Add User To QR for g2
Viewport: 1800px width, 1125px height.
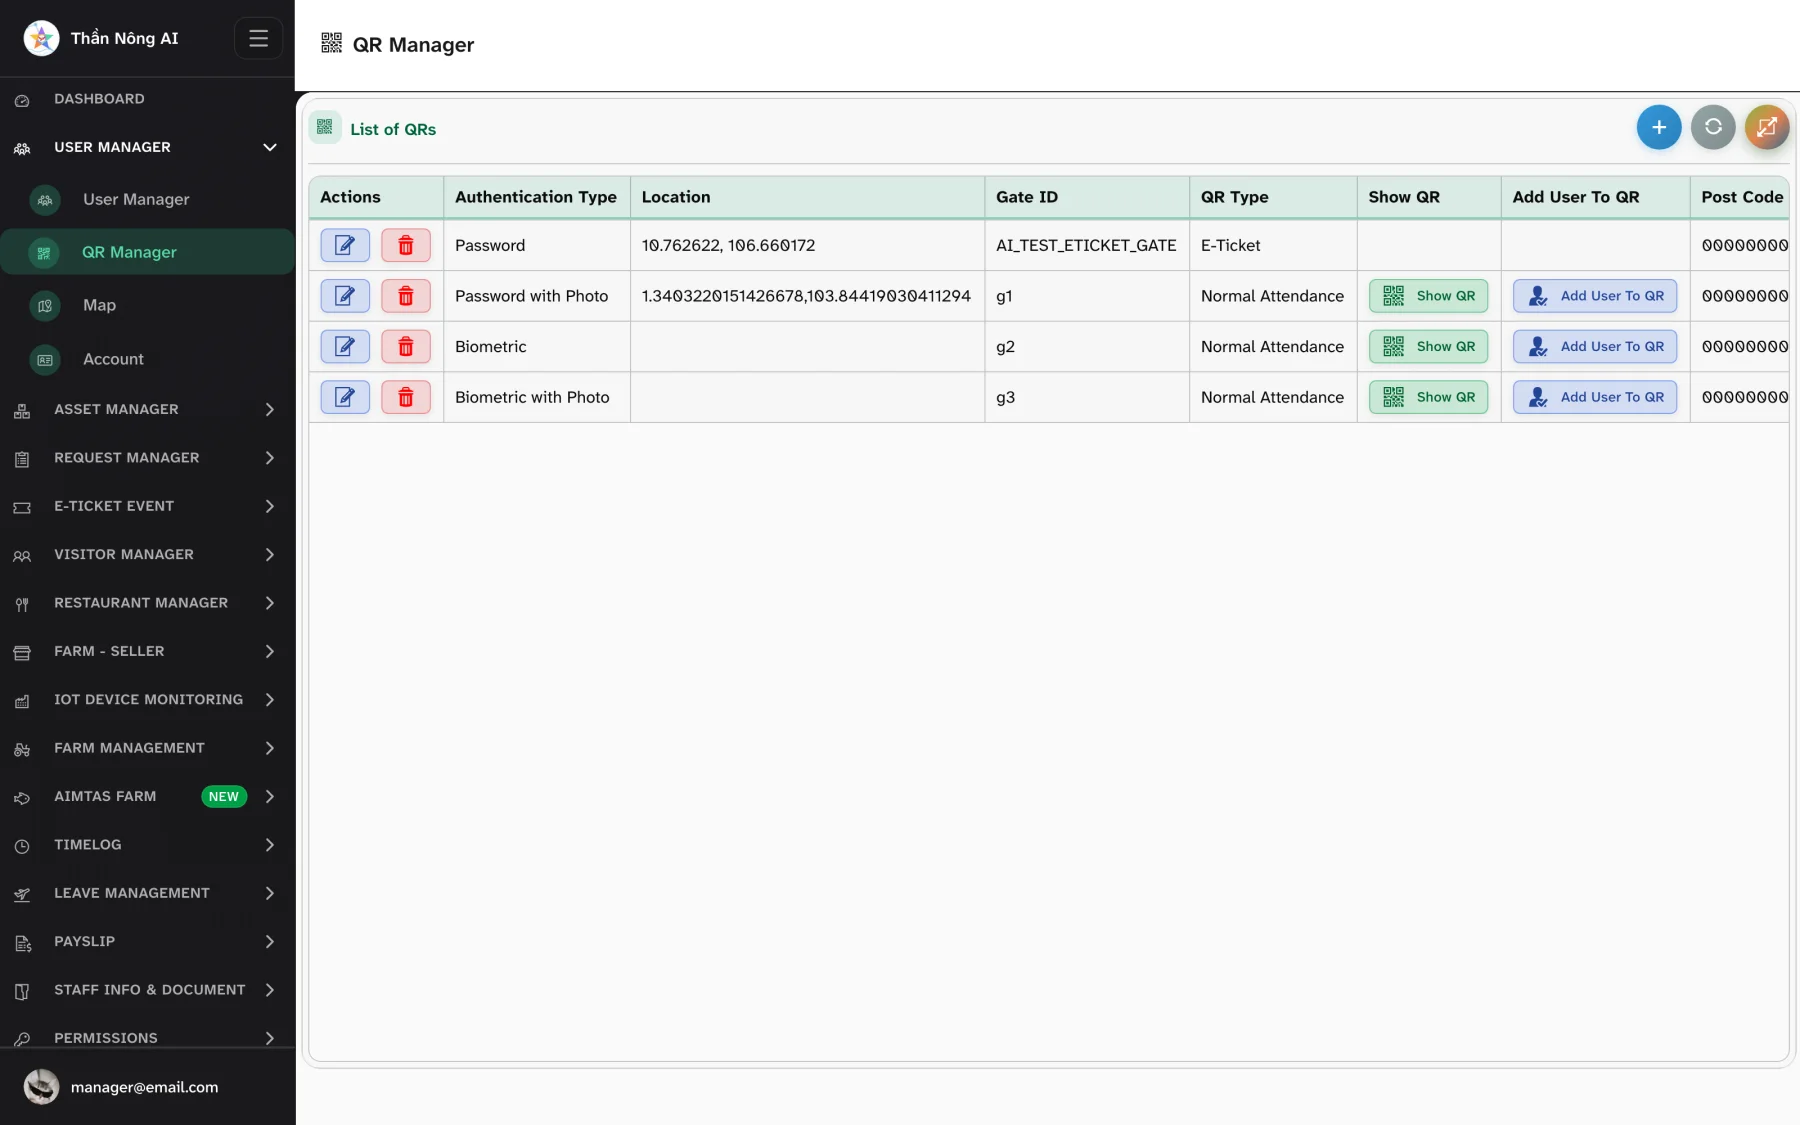1595,346
